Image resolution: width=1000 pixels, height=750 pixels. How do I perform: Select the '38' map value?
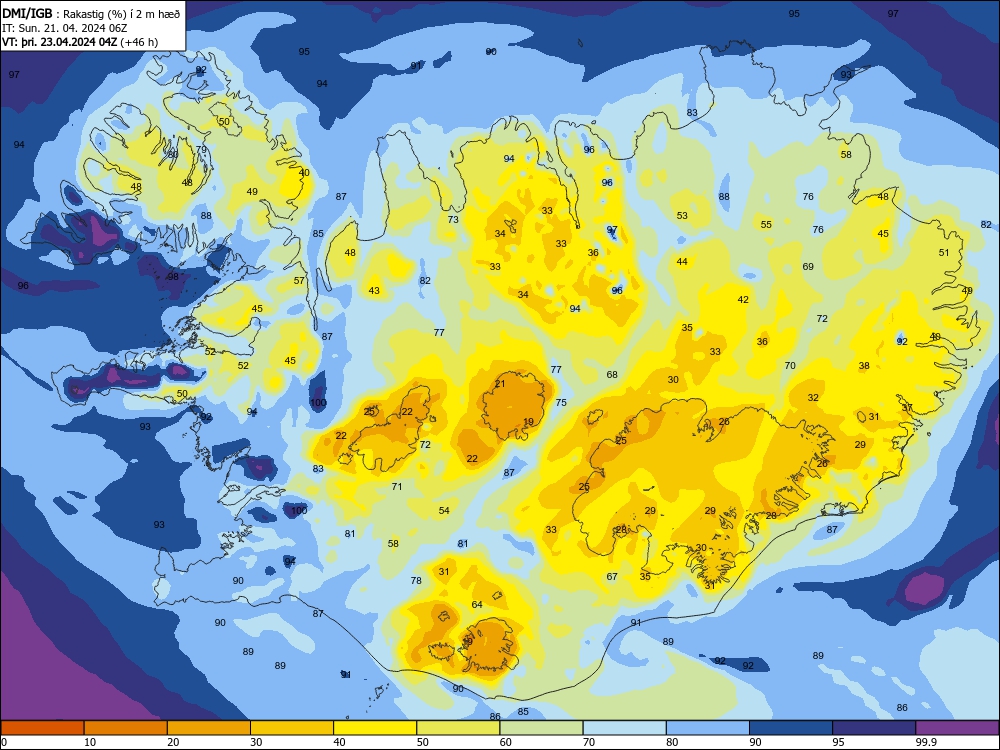864,366
